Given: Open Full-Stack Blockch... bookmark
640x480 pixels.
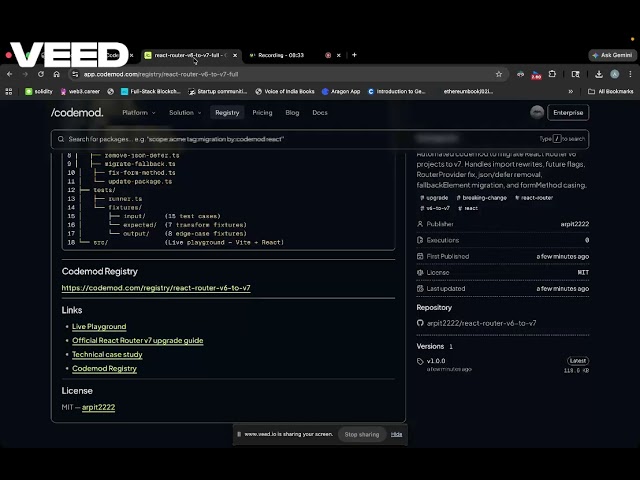Looking at the screenshot, I should pyautogui.click(x=151, y=91).
